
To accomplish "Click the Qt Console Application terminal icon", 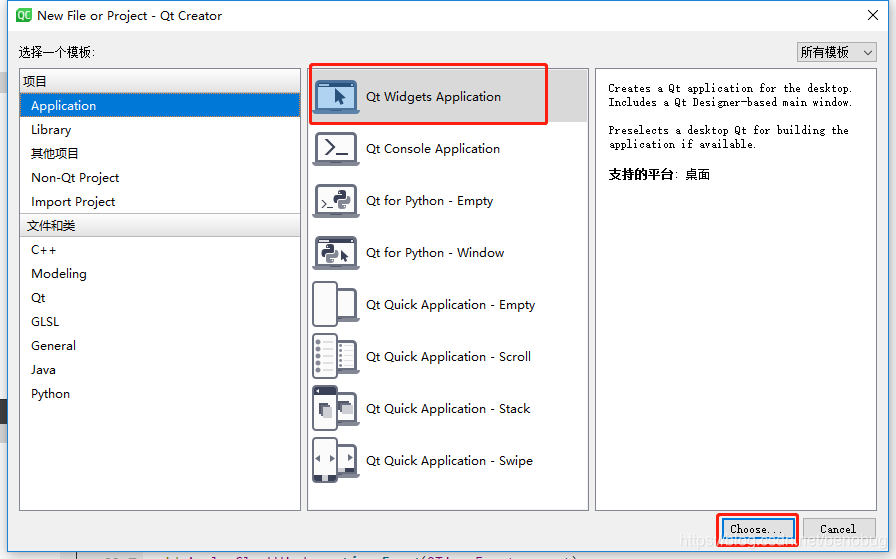I will [x=336, y=149].
